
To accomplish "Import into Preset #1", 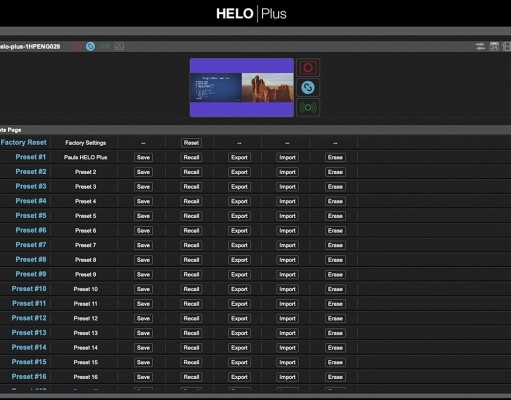I will (287, 158).
